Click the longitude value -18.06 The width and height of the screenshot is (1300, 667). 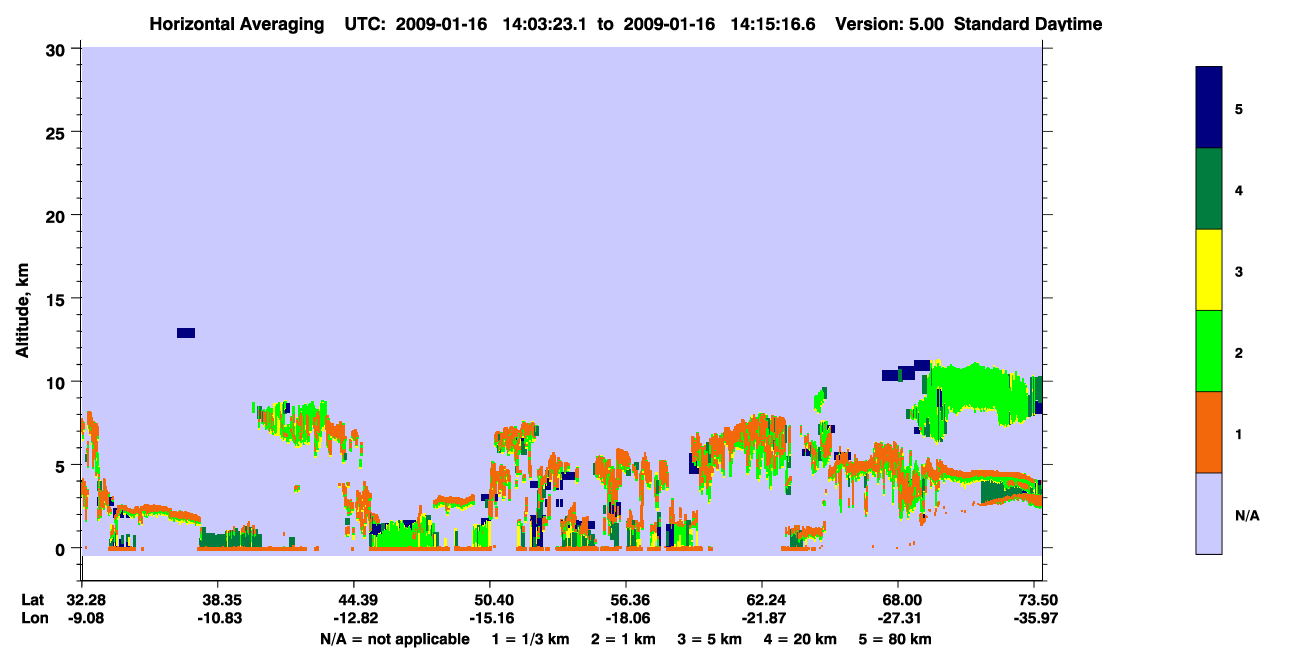click(x=626, y=618)
